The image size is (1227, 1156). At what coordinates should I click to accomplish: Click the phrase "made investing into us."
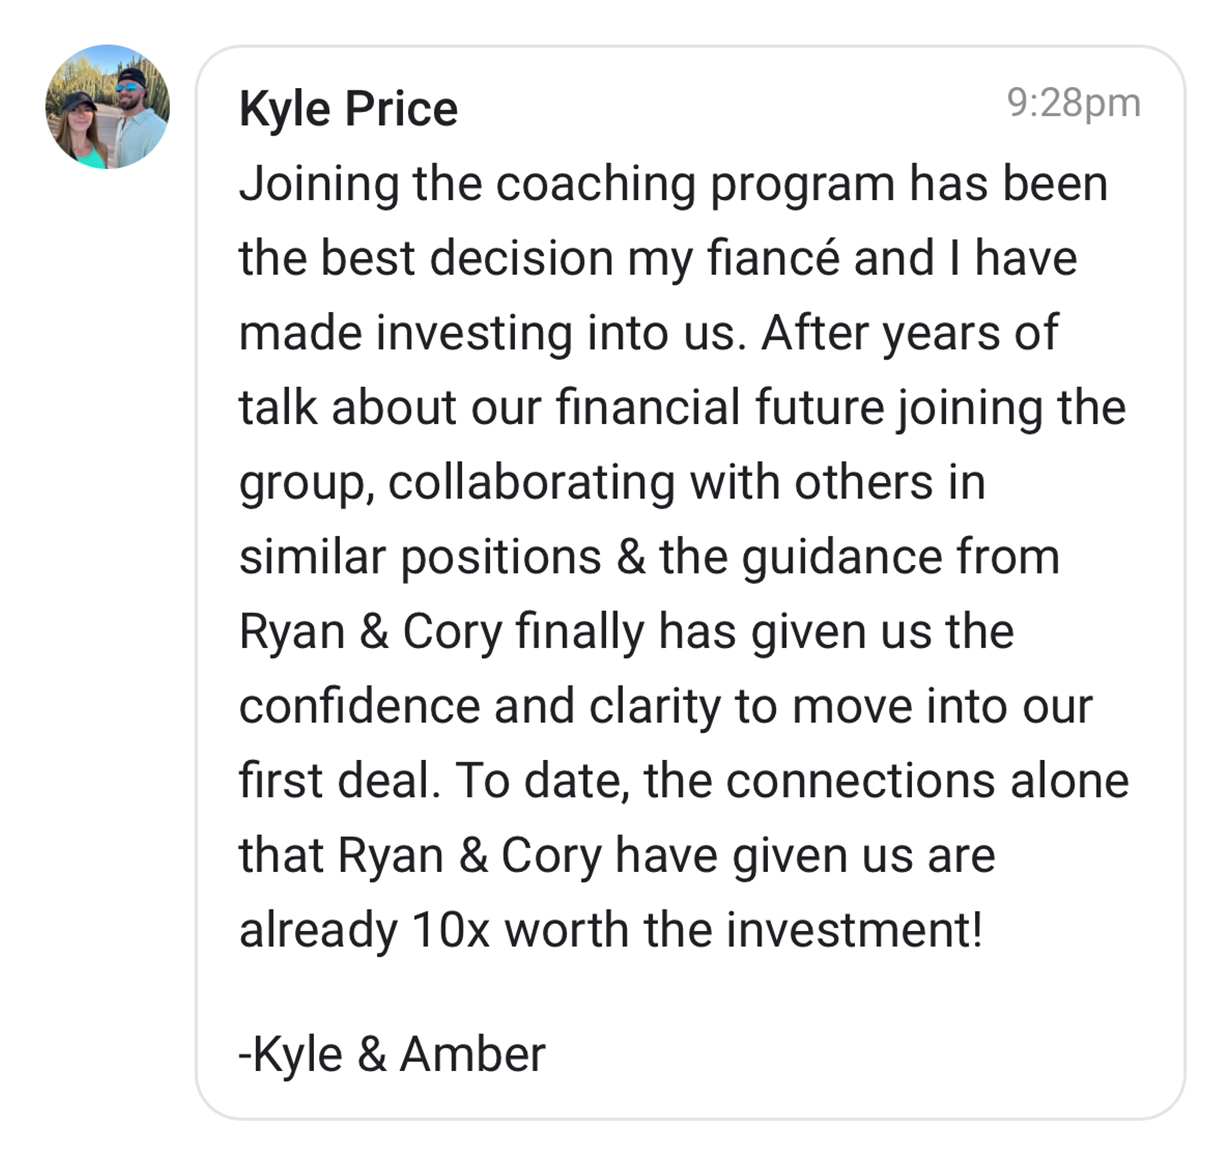coord(492,333)
